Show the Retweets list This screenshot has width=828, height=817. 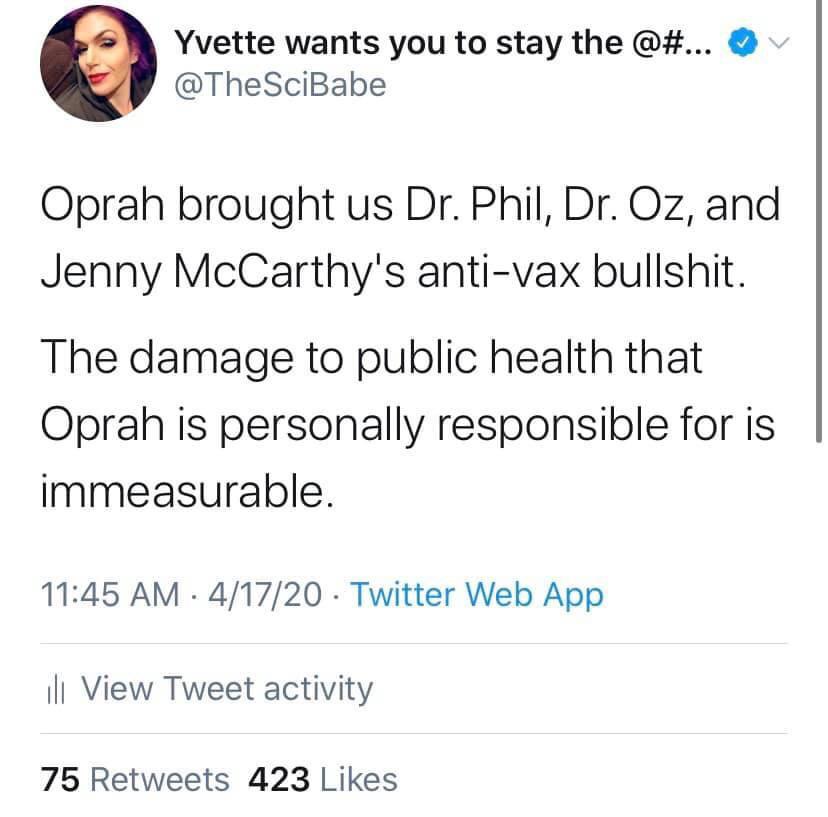click(156, 780)
